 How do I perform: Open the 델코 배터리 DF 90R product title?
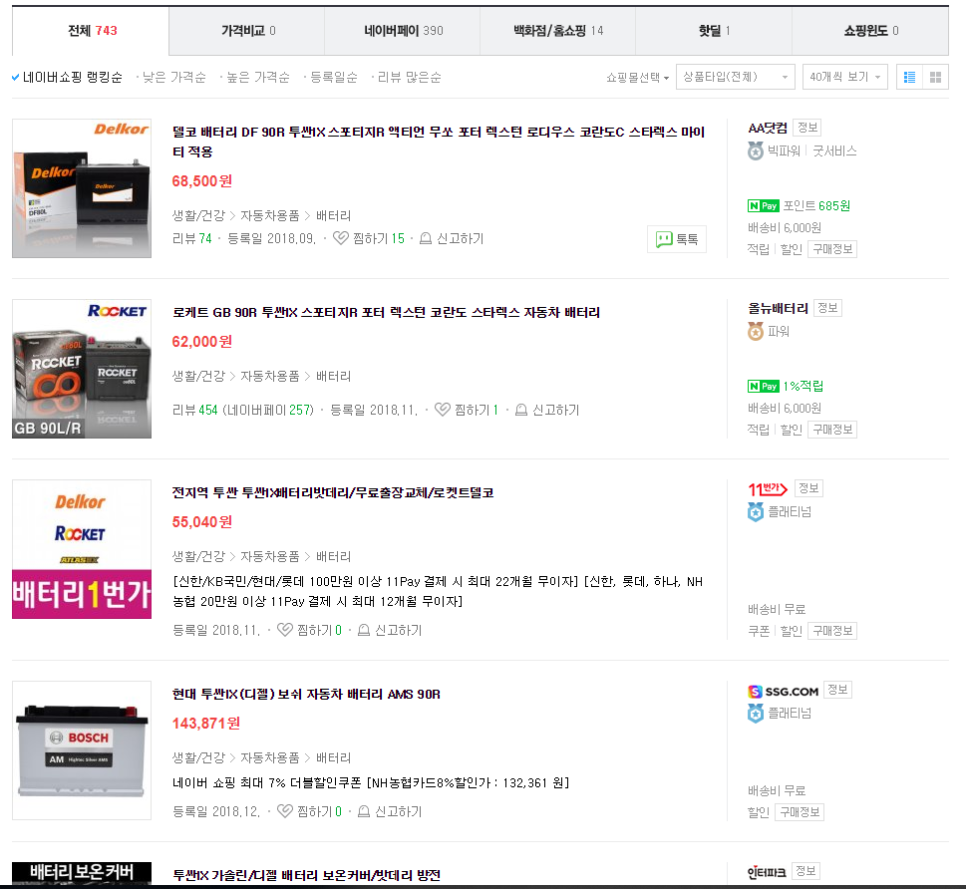438,142
